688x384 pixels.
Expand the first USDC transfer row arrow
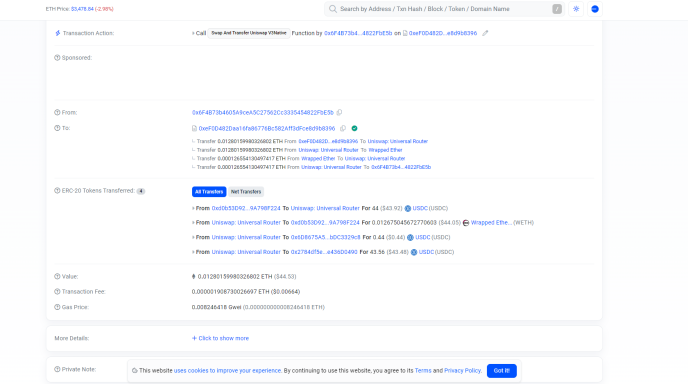point(193,208)
